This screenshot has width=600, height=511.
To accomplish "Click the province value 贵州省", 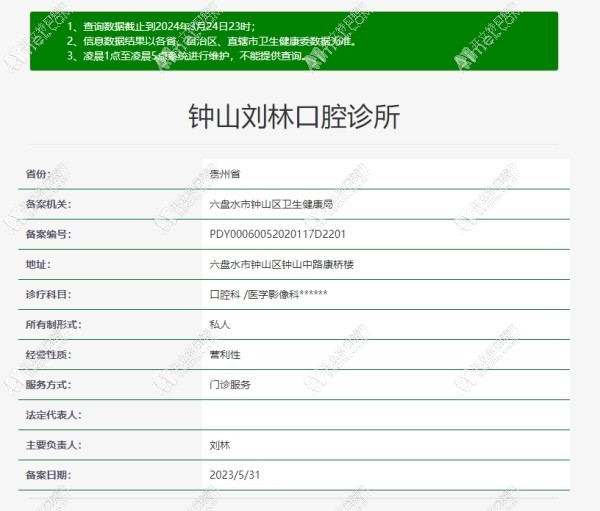I will click(224, 174).
